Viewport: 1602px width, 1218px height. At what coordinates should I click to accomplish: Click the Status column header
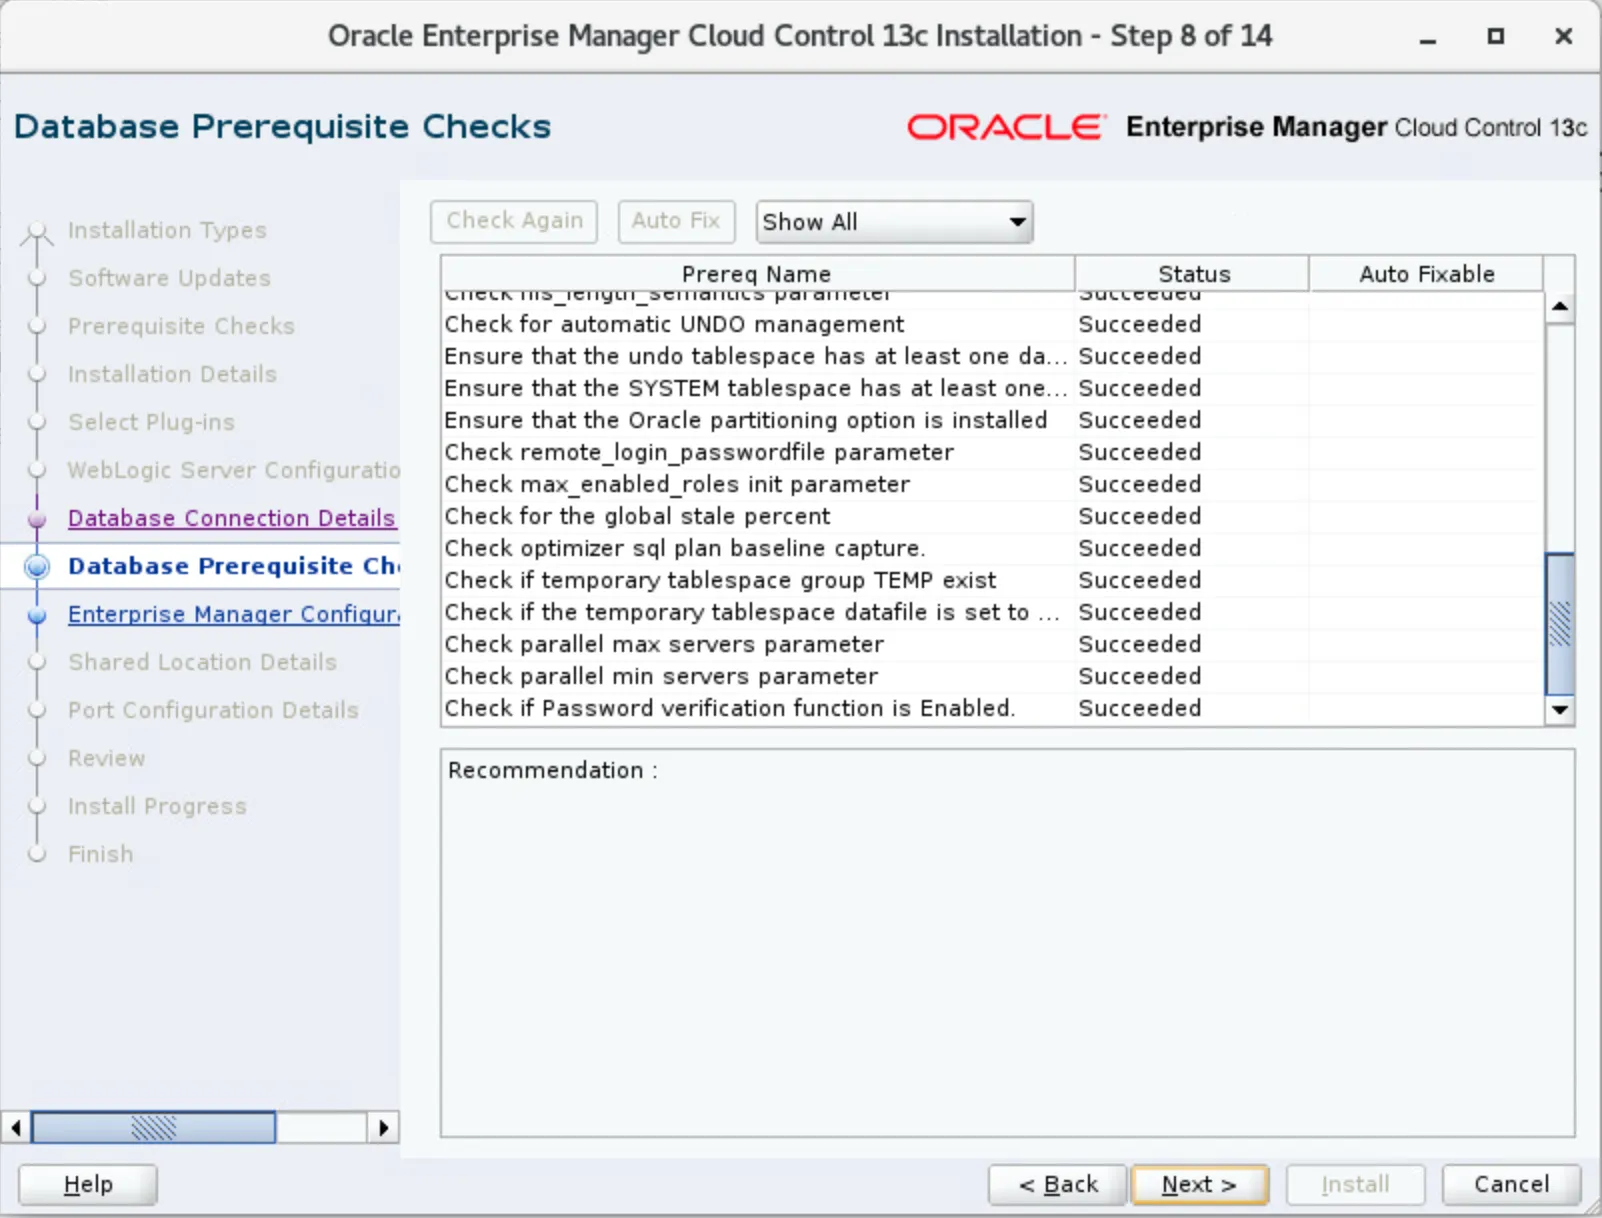[x=1193, y=274]
